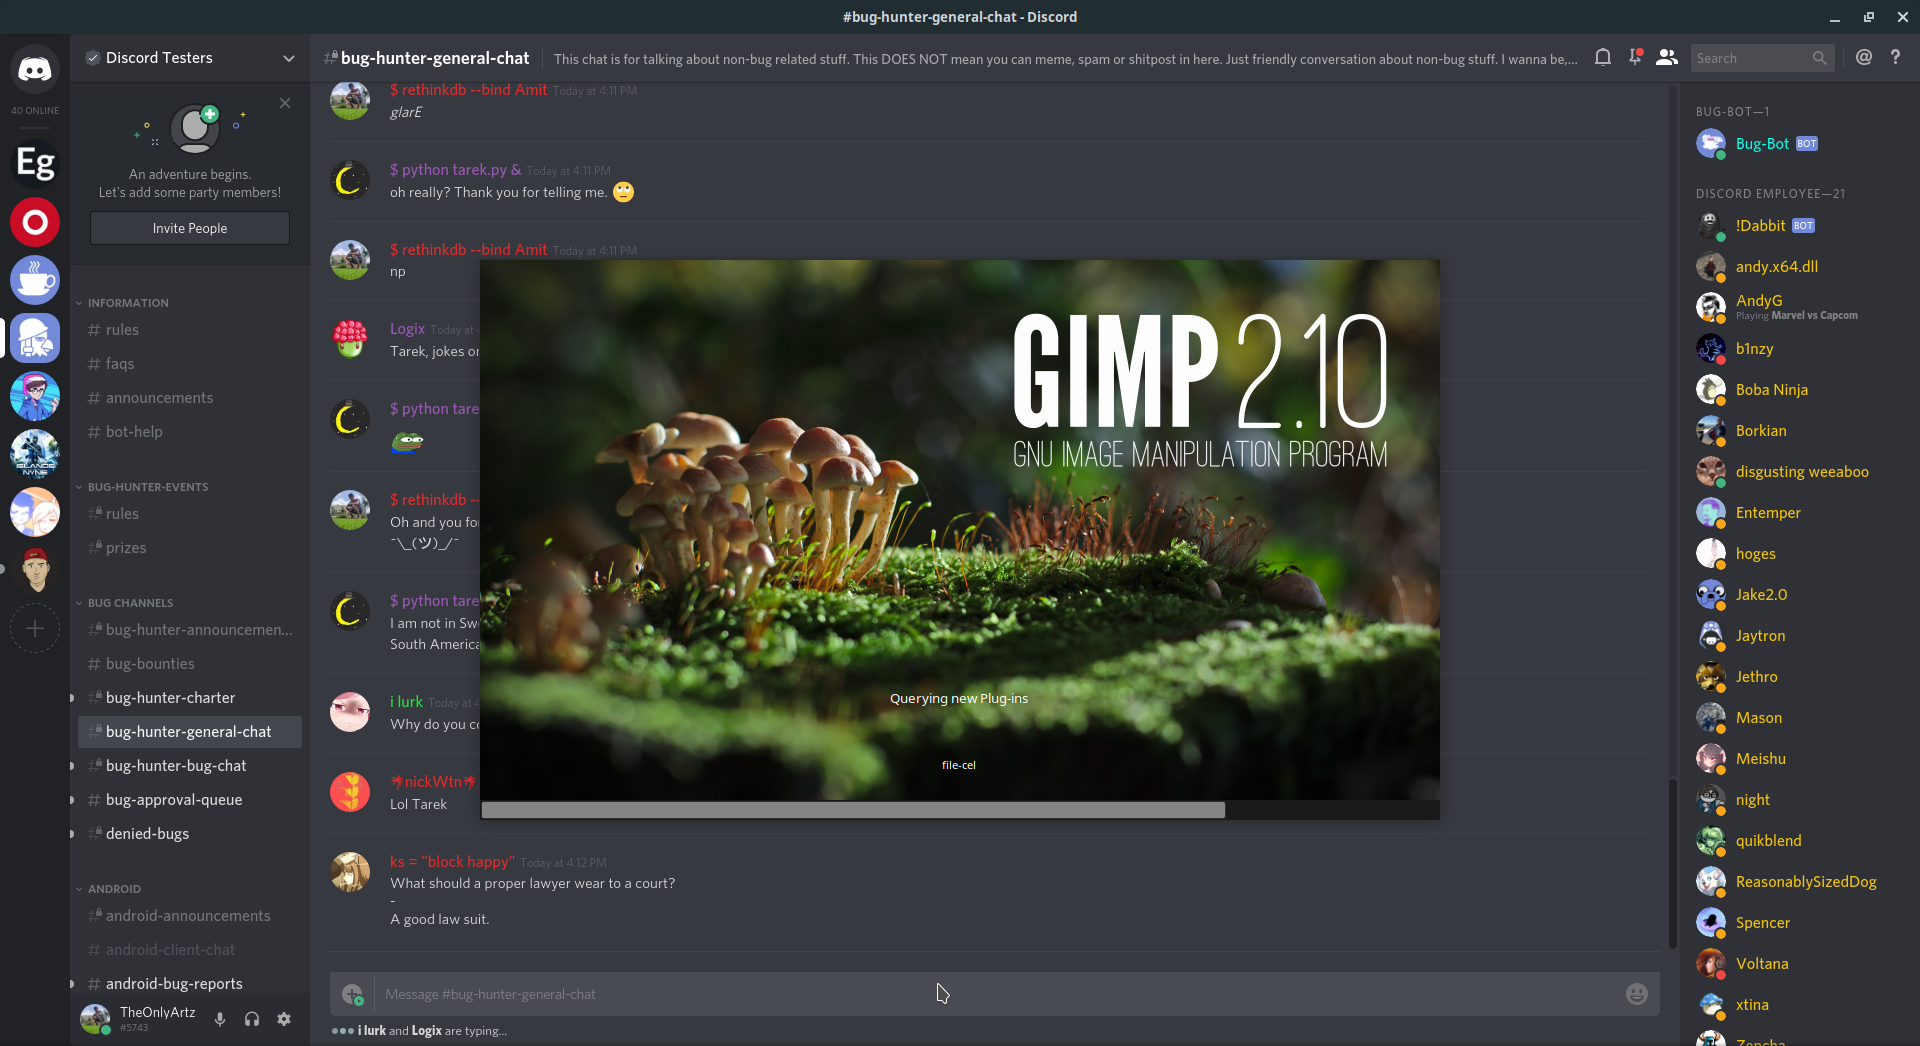Image resolution: width=1920 pixels, height=1046 pixels.
Task: Open the Eg server icon
Action: tap(35, 163)
